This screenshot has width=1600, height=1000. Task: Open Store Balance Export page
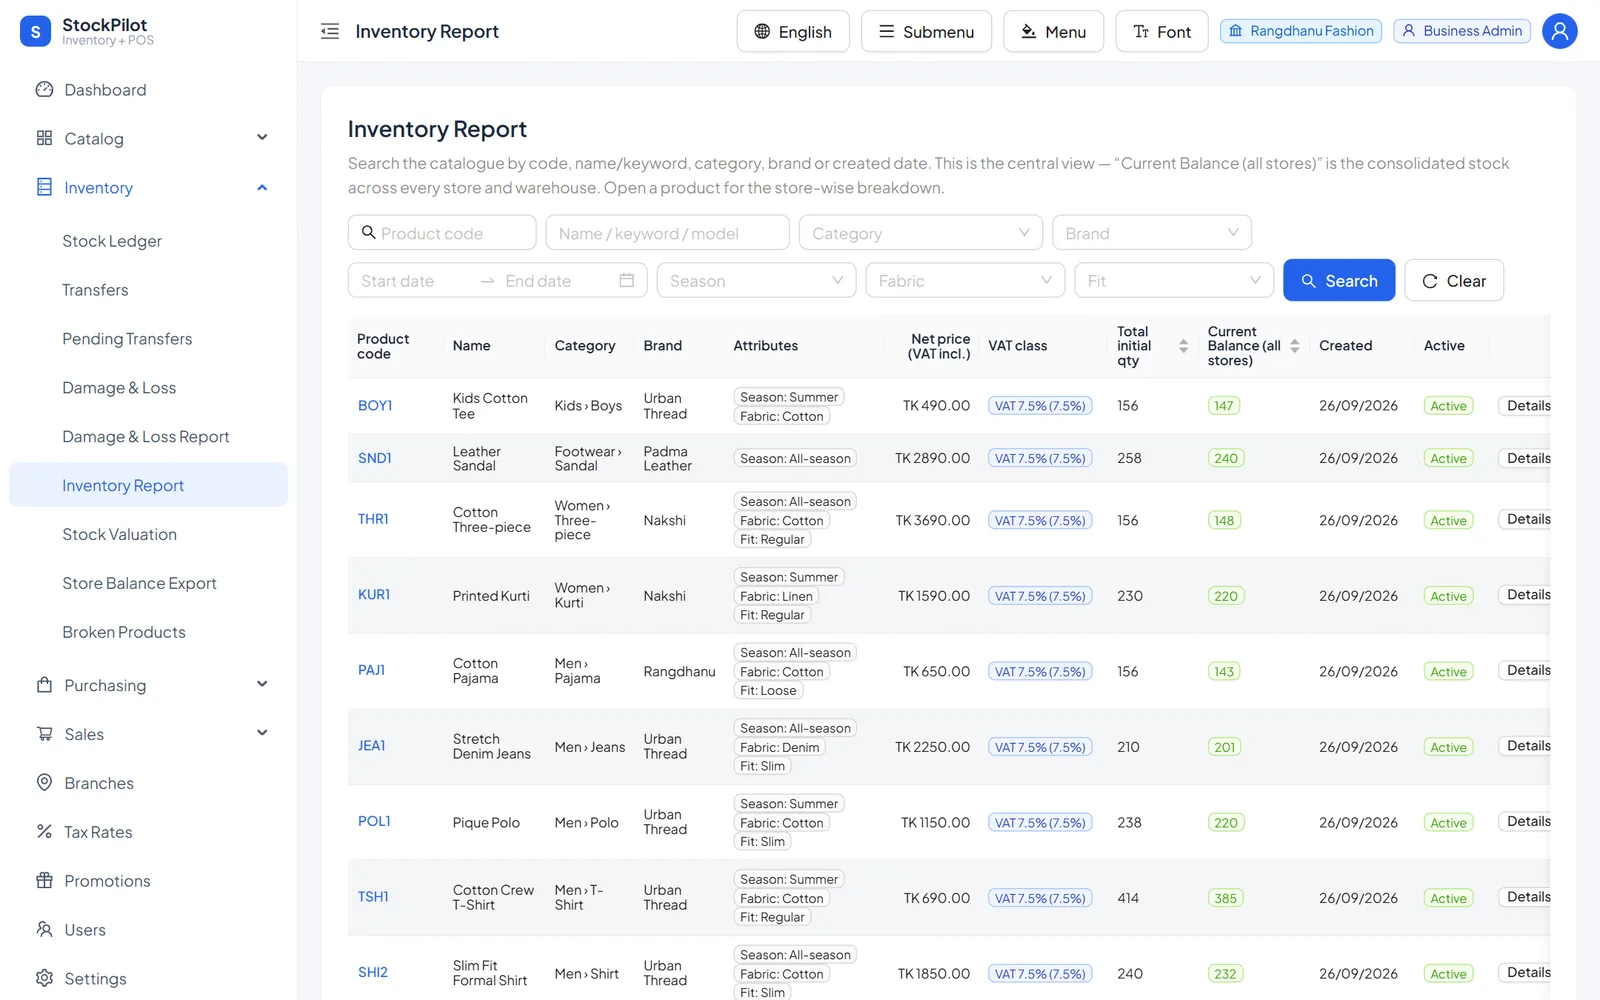[139, 583]
